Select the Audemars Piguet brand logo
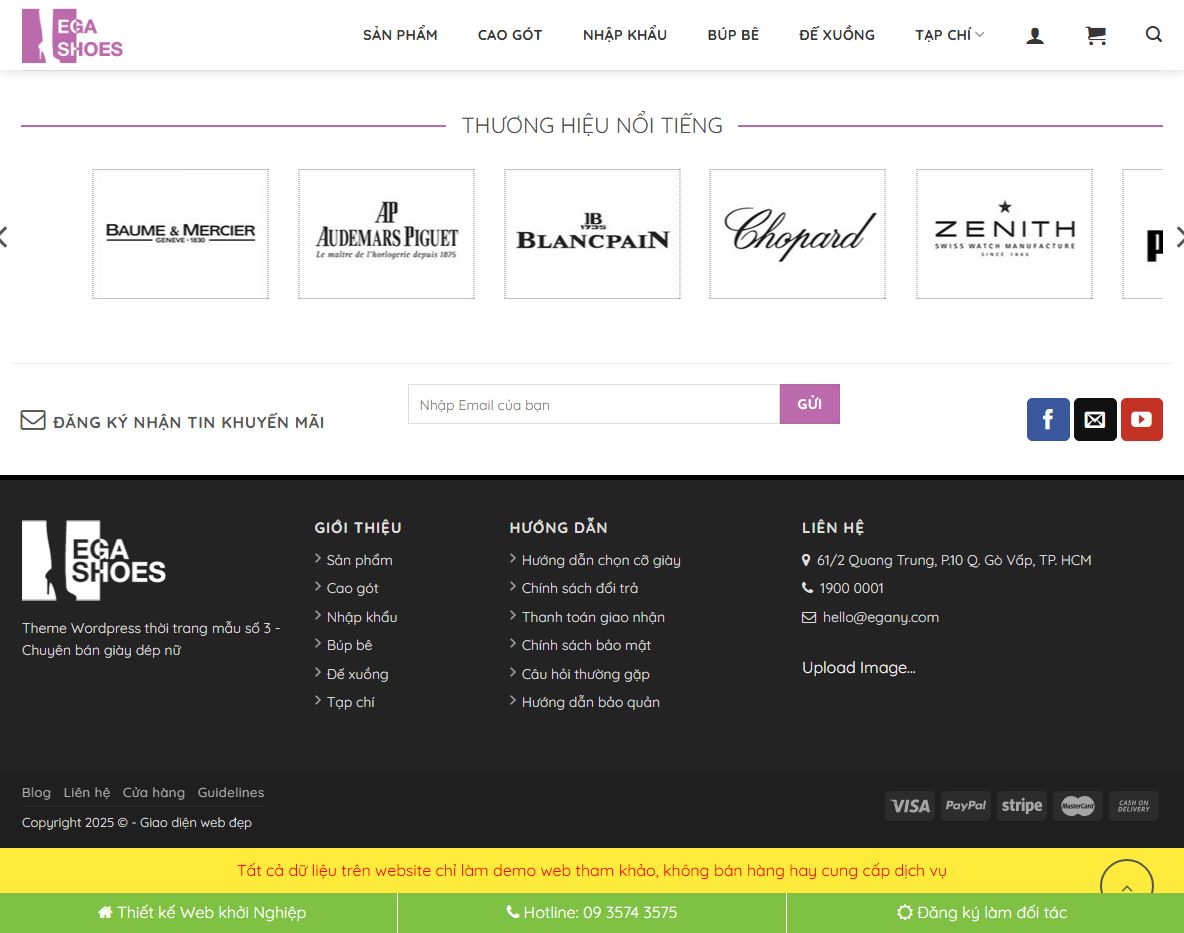 pyautogui.click(x=387, y=234)
